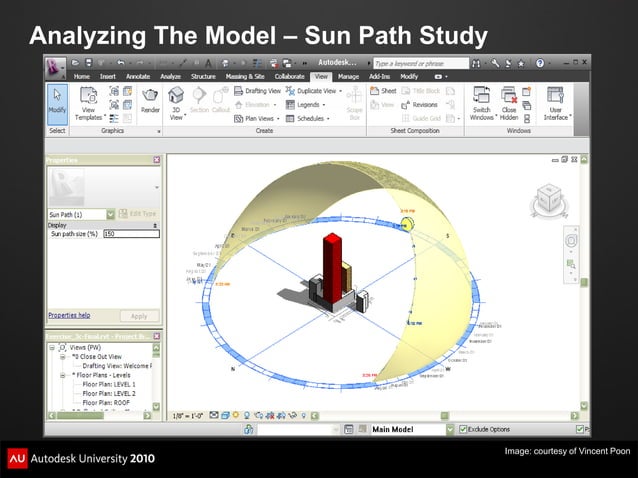The width and height of the screenshot is (638, 478).
Task: Click Sun Path sun icon in view control bar
Action: click(x=236, y=415)
